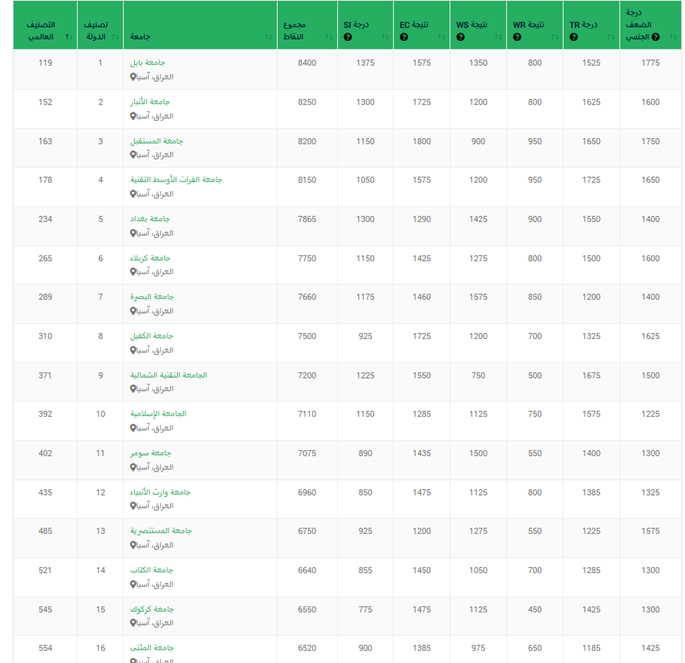Viewport: 685px width, 663px height.
Task: Click the sort arrows in the مجموع النقاط header
Action: [331, 37]
